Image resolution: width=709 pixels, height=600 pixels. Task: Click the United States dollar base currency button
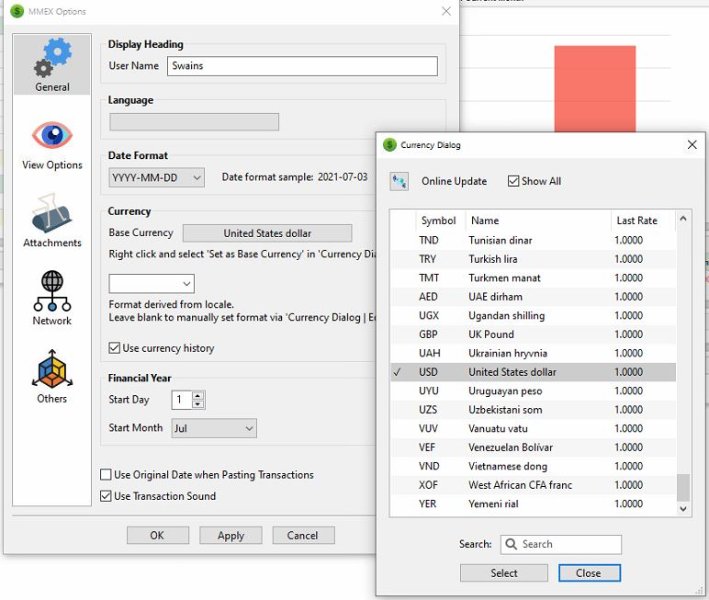pyautogui.click(x=267, y=233)
